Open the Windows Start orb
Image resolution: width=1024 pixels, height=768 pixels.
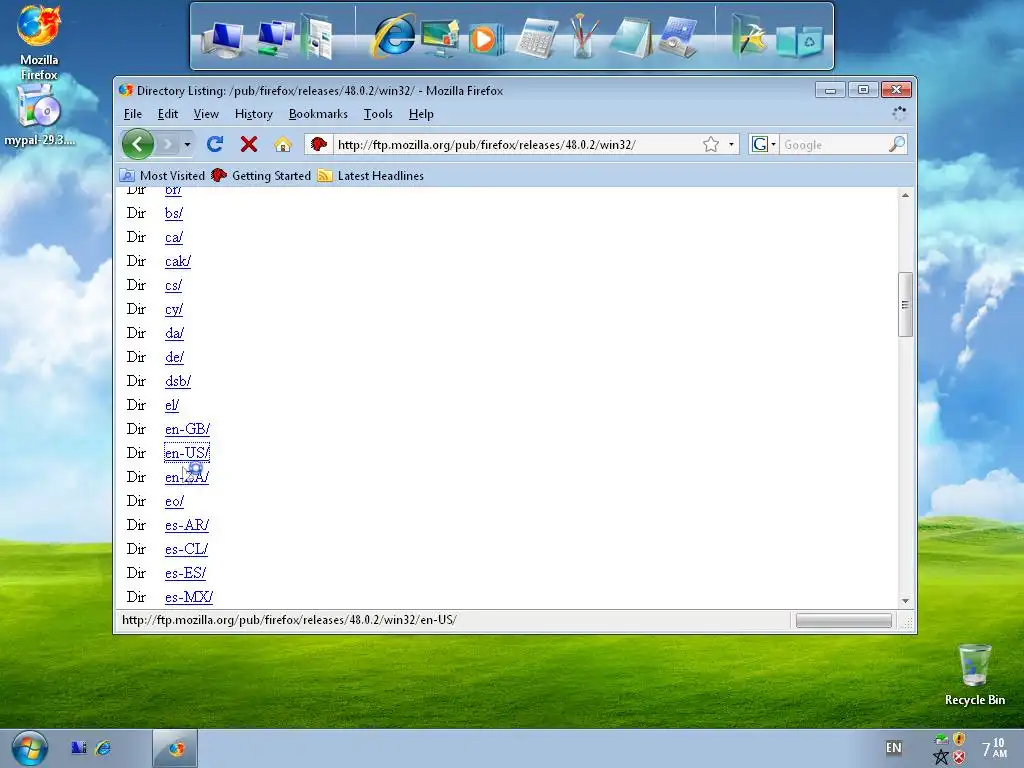coord(29,748)
